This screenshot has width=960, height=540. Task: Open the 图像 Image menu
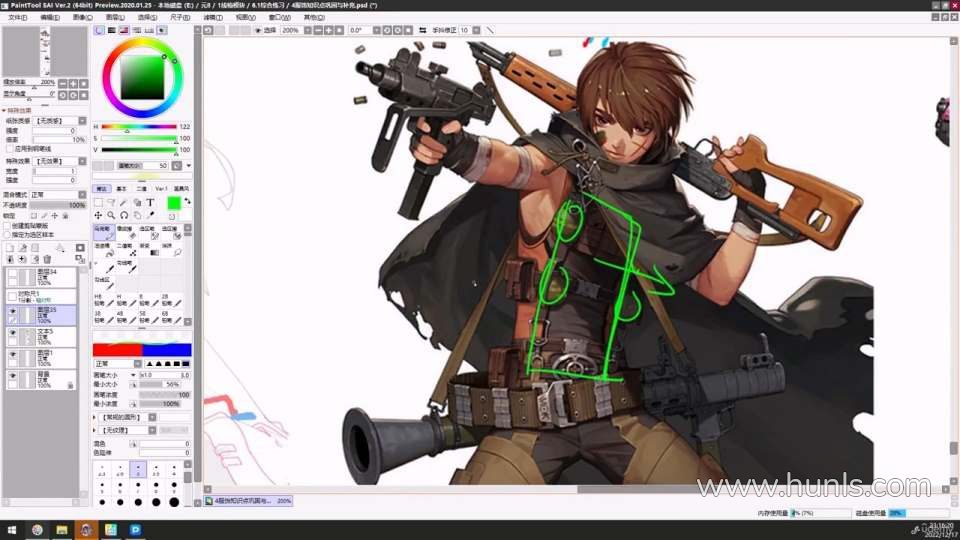click(x=83, y=17)
